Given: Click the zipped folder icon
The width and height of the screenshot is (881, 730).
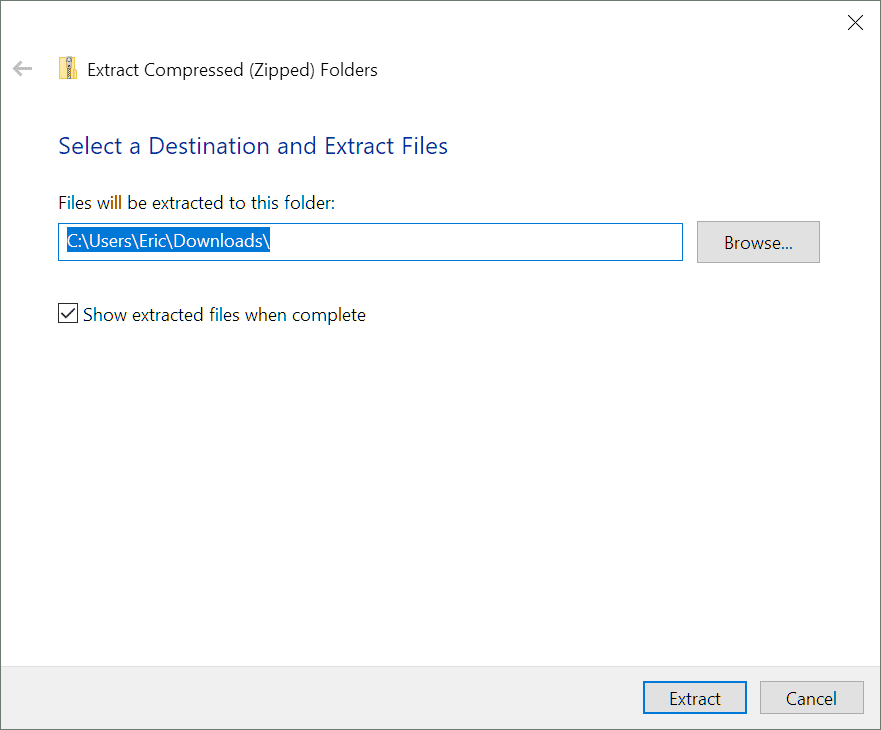Looking at the screenshot, I should click(x=68, y=69).
